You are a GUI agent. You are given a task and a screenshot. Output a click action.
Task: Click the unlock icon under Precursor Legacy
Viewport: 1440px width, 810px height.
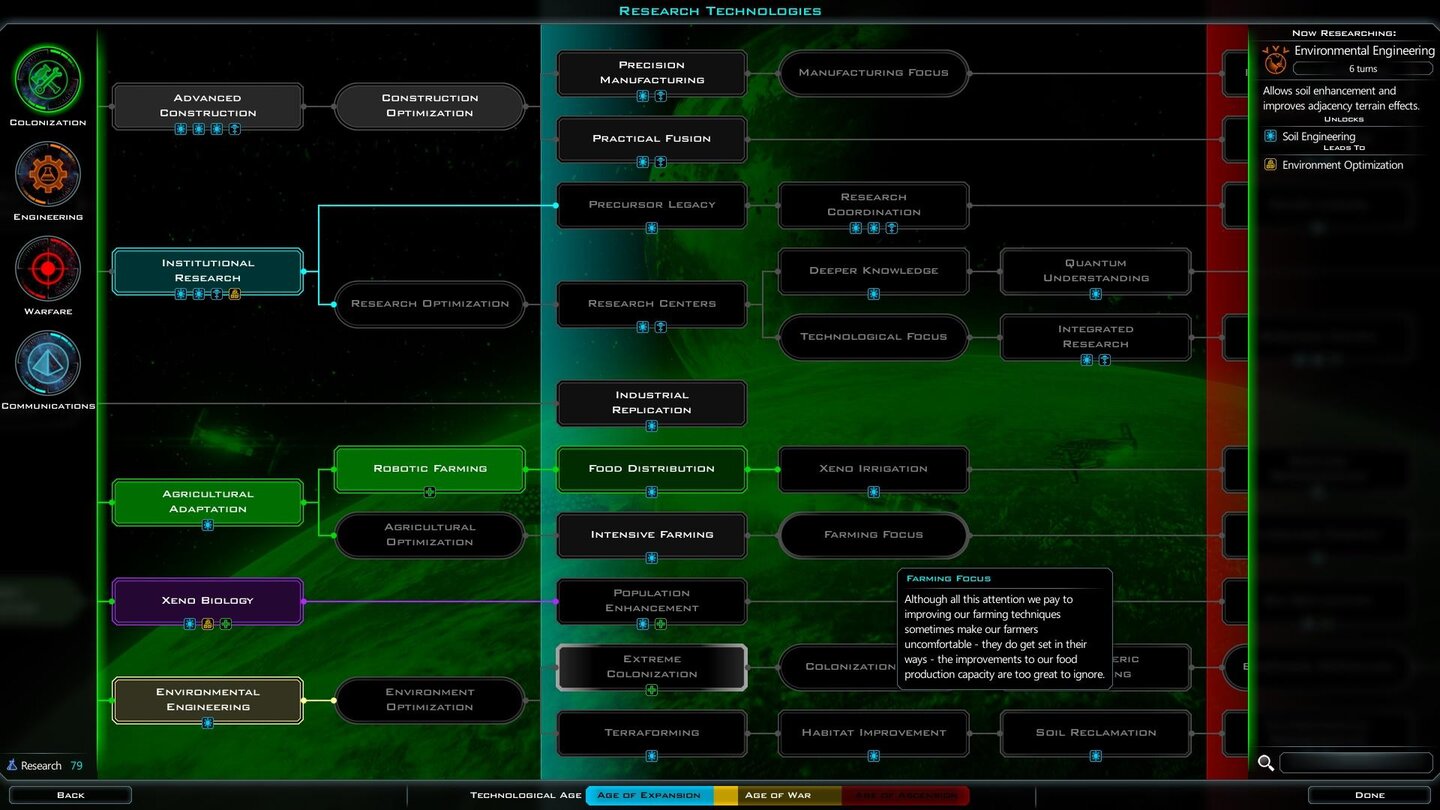652,228
